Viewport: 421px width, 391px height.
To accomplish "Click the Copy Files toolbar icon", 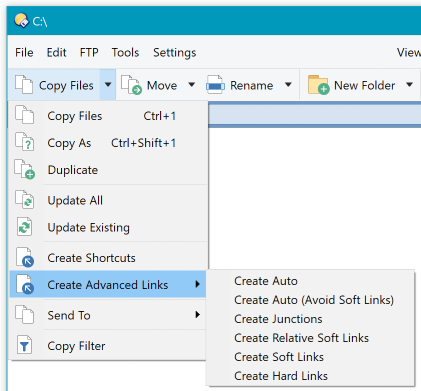I will coord(24,85).
